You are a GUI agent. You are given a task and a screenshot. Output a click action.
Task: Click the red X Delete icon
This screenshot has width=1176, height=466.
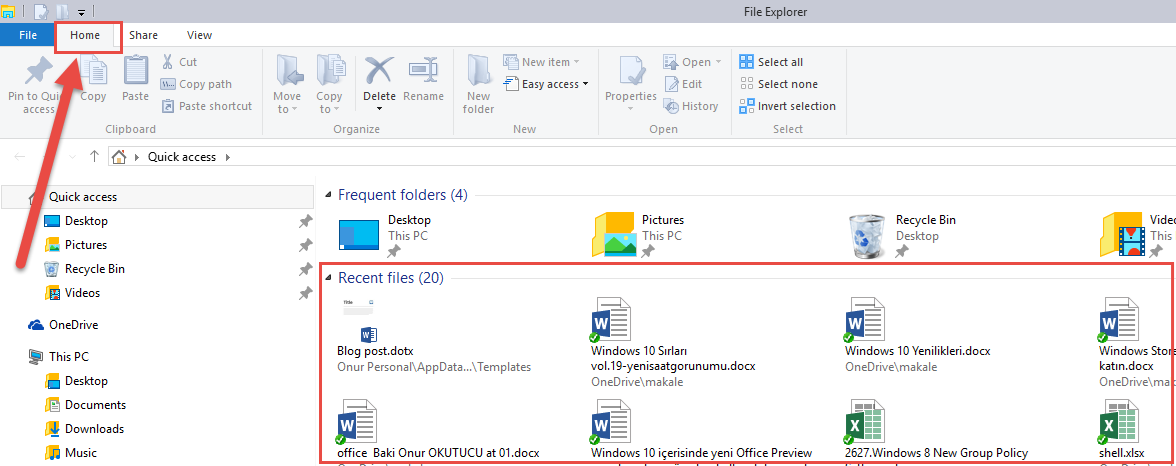(380, 70)
